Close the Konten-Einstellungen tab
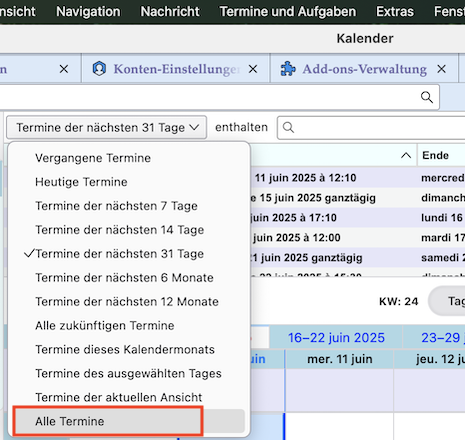Viewport: 465px width, 440px height. [x=253, y=69]
